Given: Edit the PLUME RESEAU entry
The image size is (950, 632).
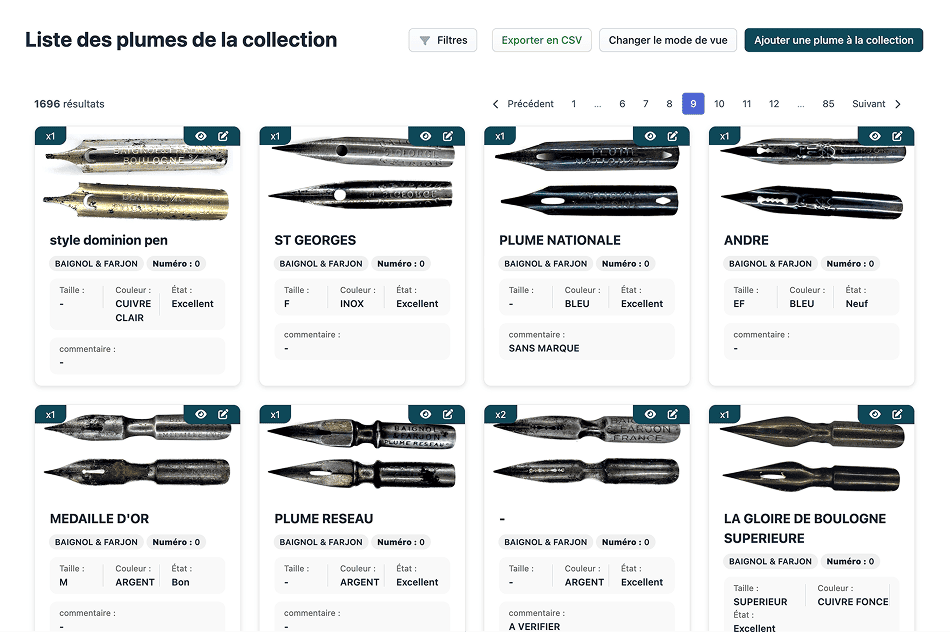Looking at the screenshot, I should click(449, 414).
